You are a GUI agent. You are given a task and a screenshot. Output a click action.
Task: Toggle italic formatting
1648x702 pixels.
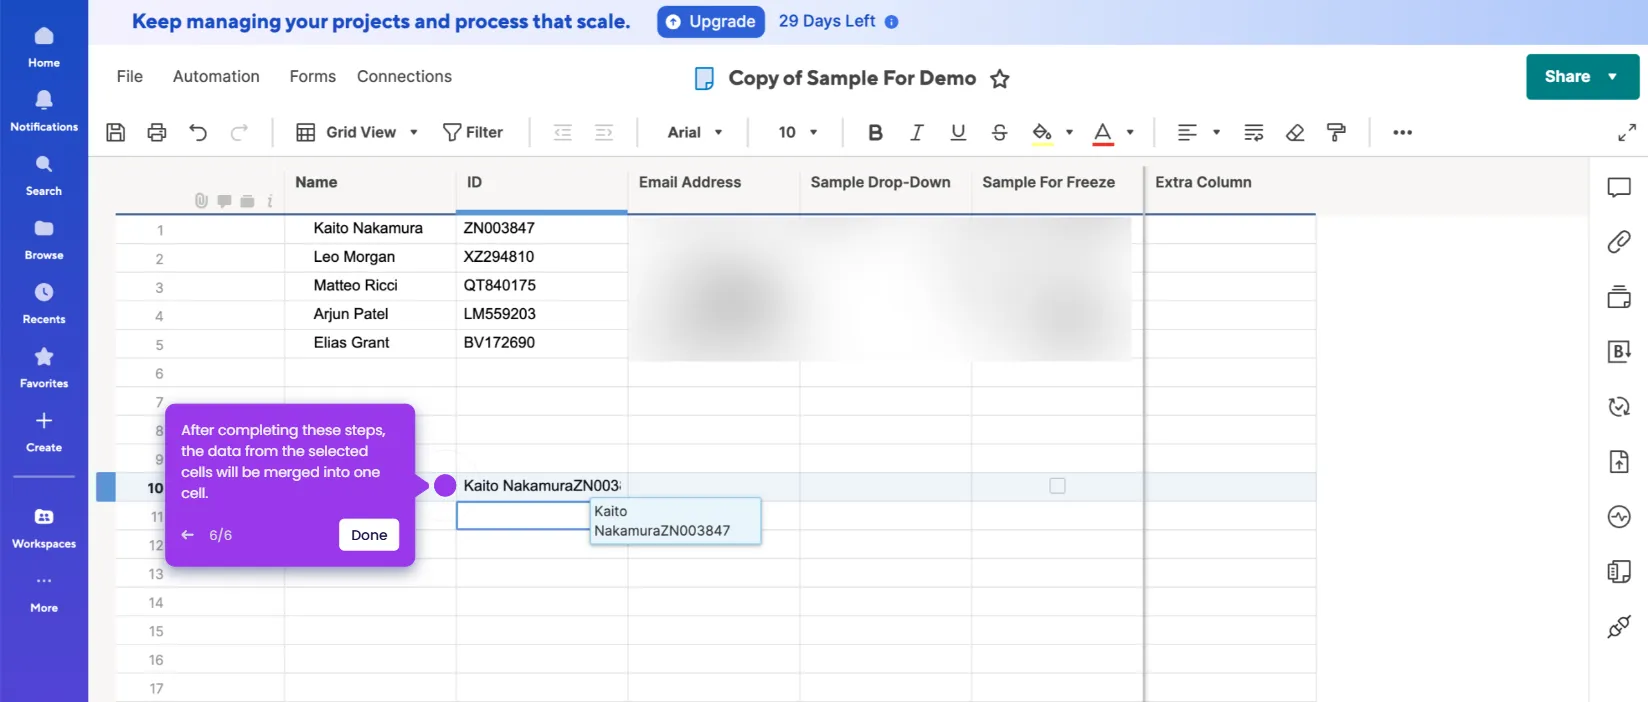pyautogui.click(x=916, y=132)
